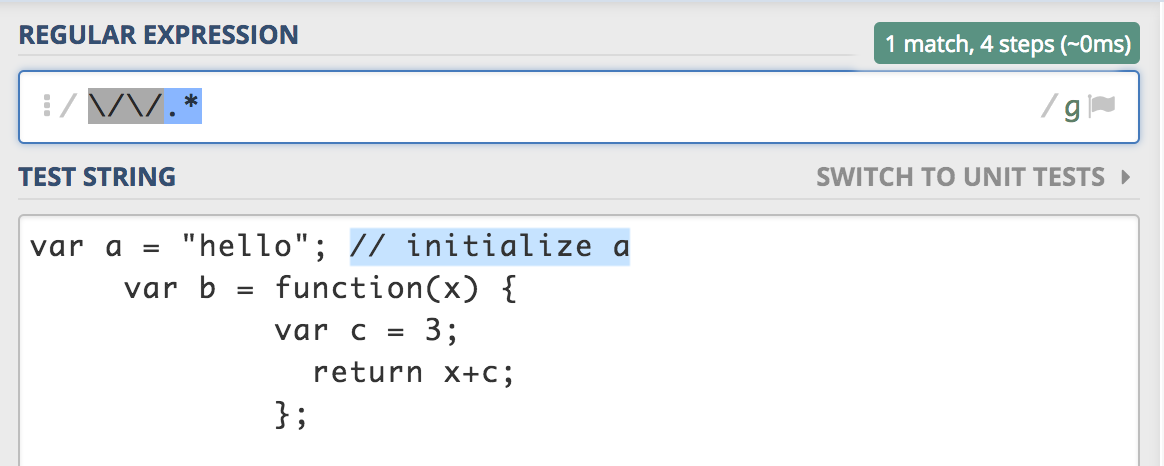1164x466 pixels.
Task: Click the "1 match, 4 steps" badge
Action: click(1007, 44)
